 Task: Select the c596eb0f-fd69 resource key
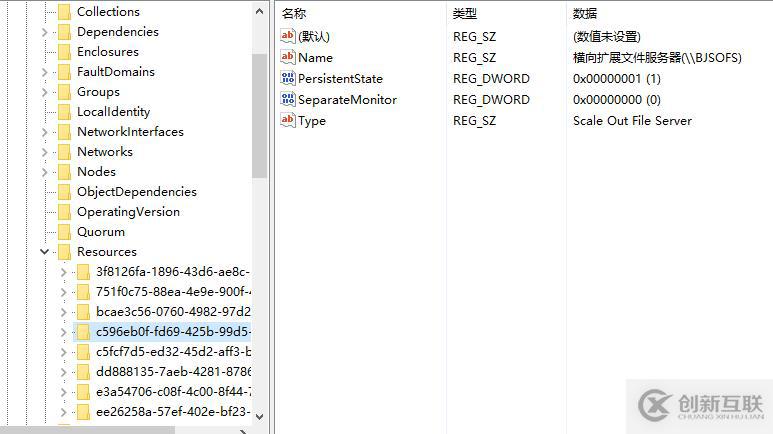coord(172,331)
